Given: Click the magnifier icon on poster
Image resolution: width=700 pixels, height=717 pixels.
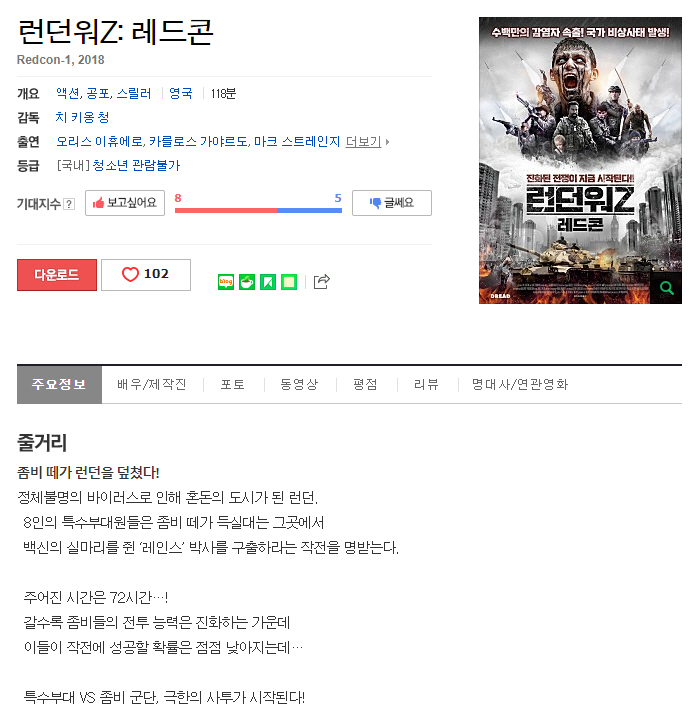Looking at the screenshot, I should pyautogui.click(x=667, y=288).
